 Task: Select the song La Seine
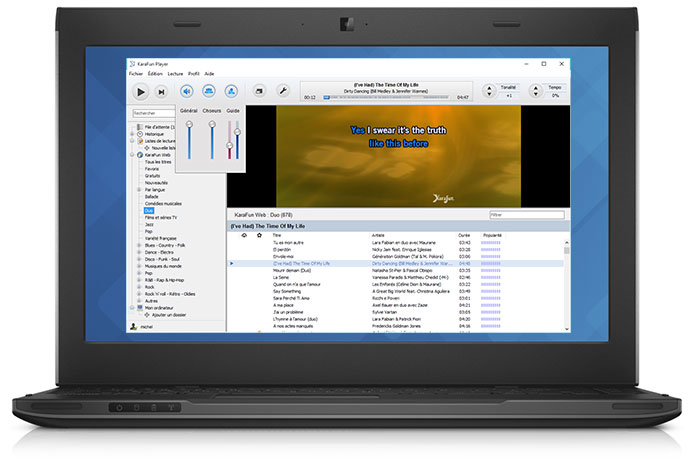[281, 277]
